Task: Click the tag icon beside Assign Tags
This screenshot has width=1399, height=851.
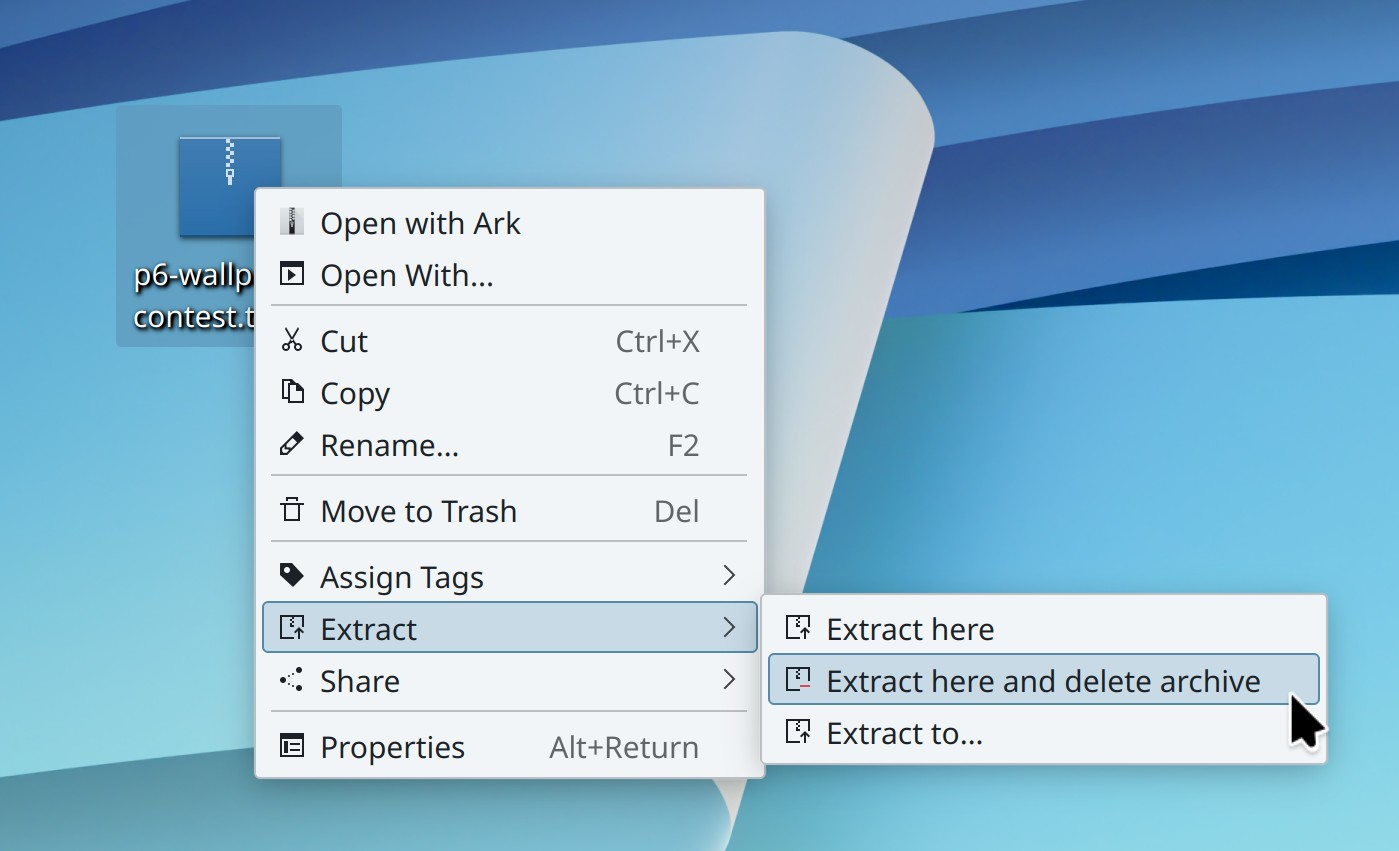Action: point(291,576)
